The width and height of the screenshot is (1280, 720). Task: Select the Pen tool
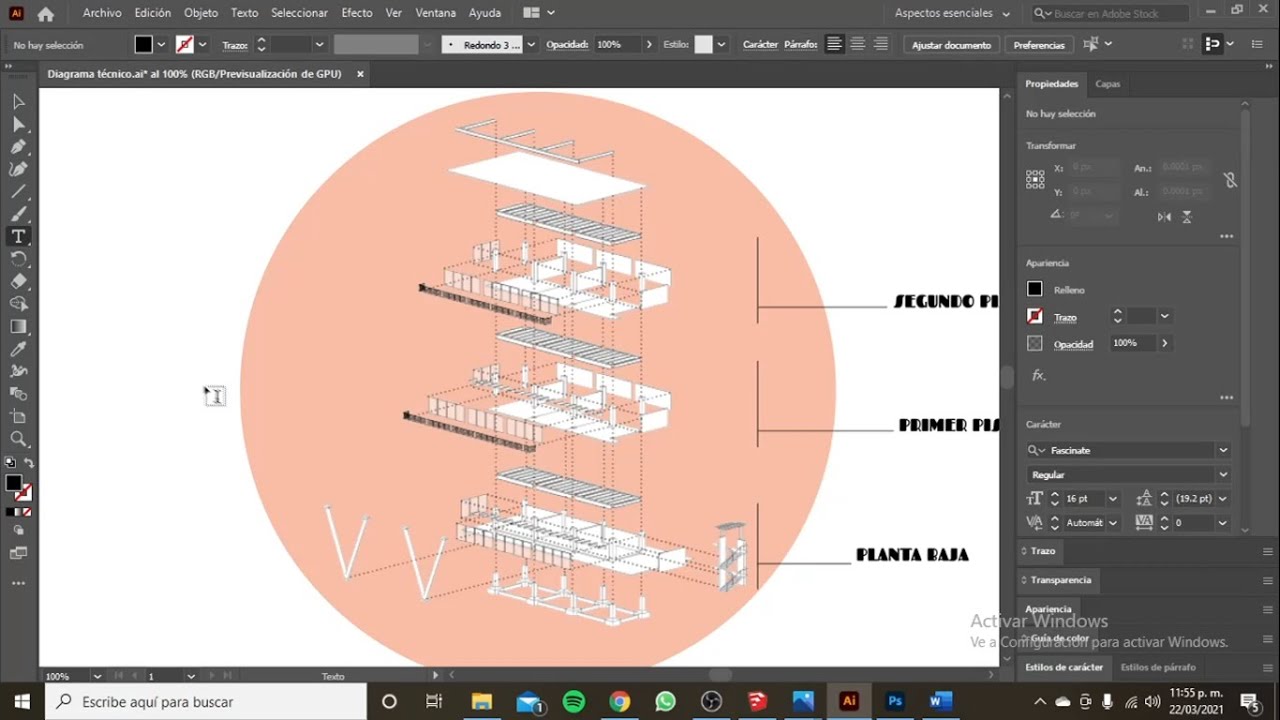(x=18, y=147)
